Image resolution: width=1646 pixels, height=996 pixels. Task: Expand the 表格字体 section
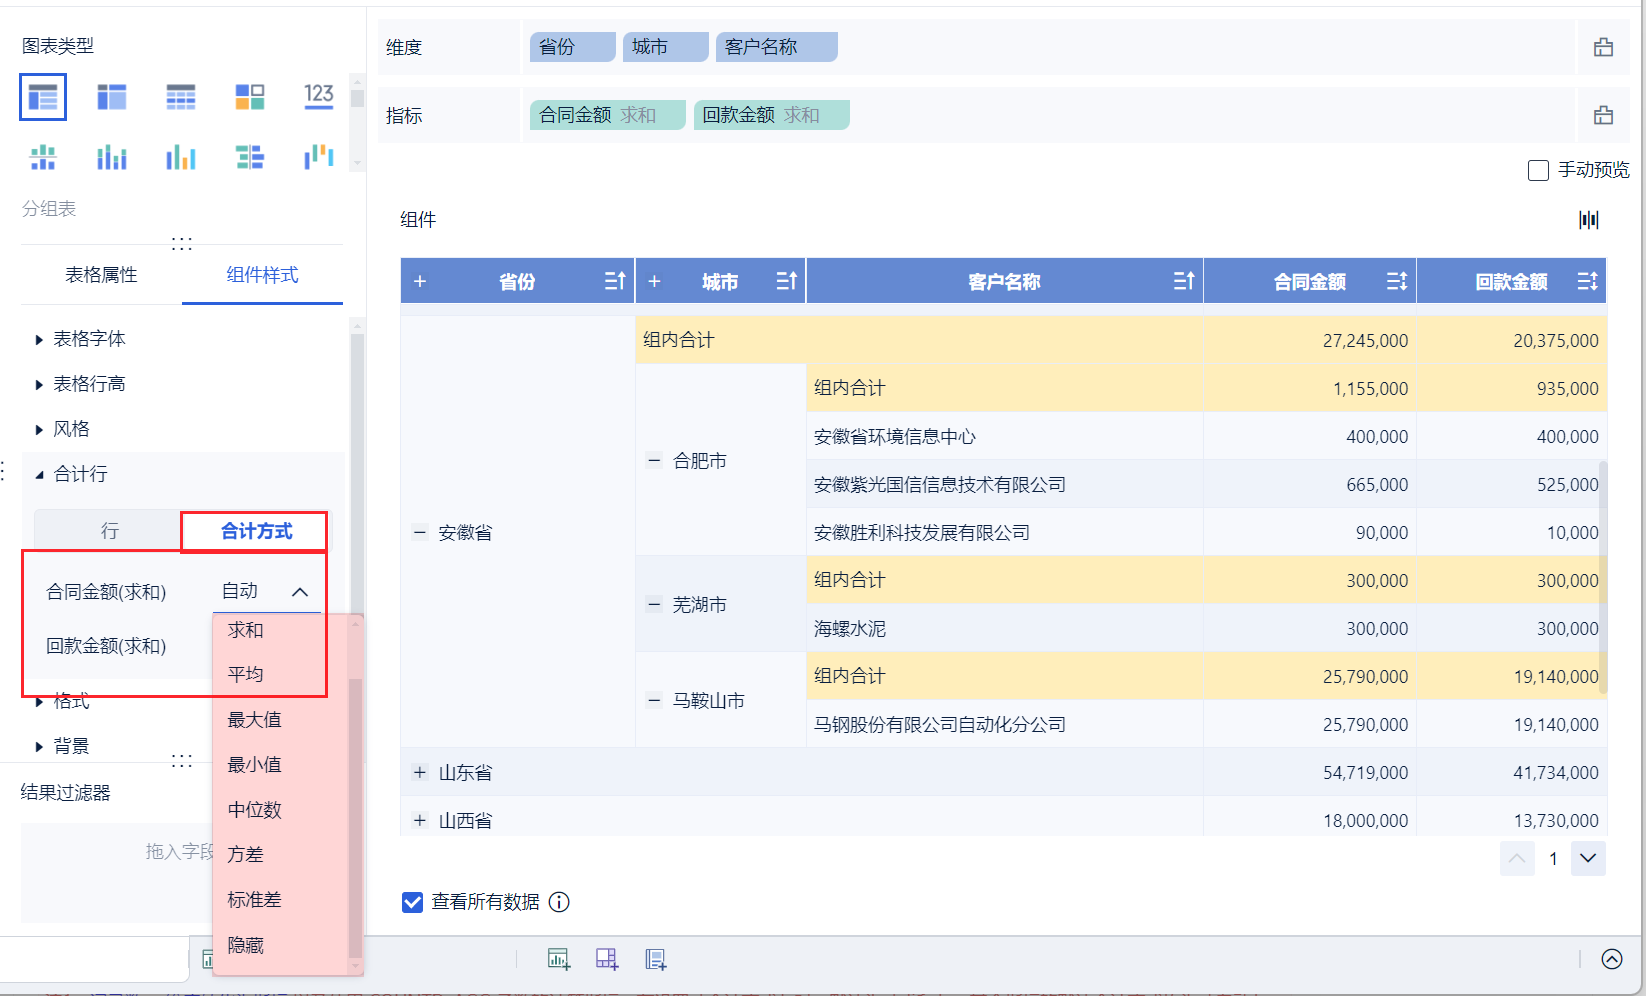pos(39,340)
